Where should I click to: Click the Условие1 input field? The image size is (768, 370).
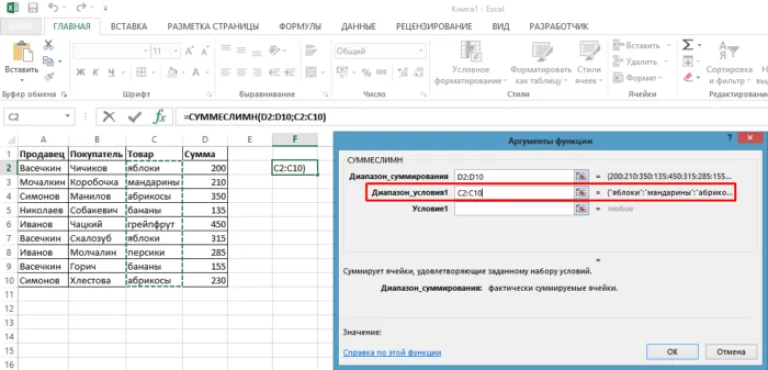point(514,208)
